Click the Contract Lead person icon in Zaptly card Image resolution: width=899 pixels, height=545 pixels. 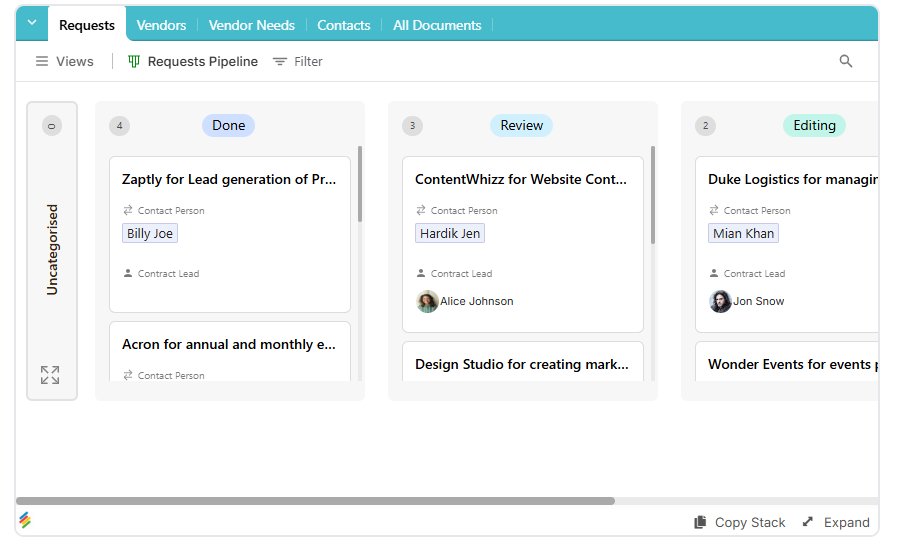[128, 273]
